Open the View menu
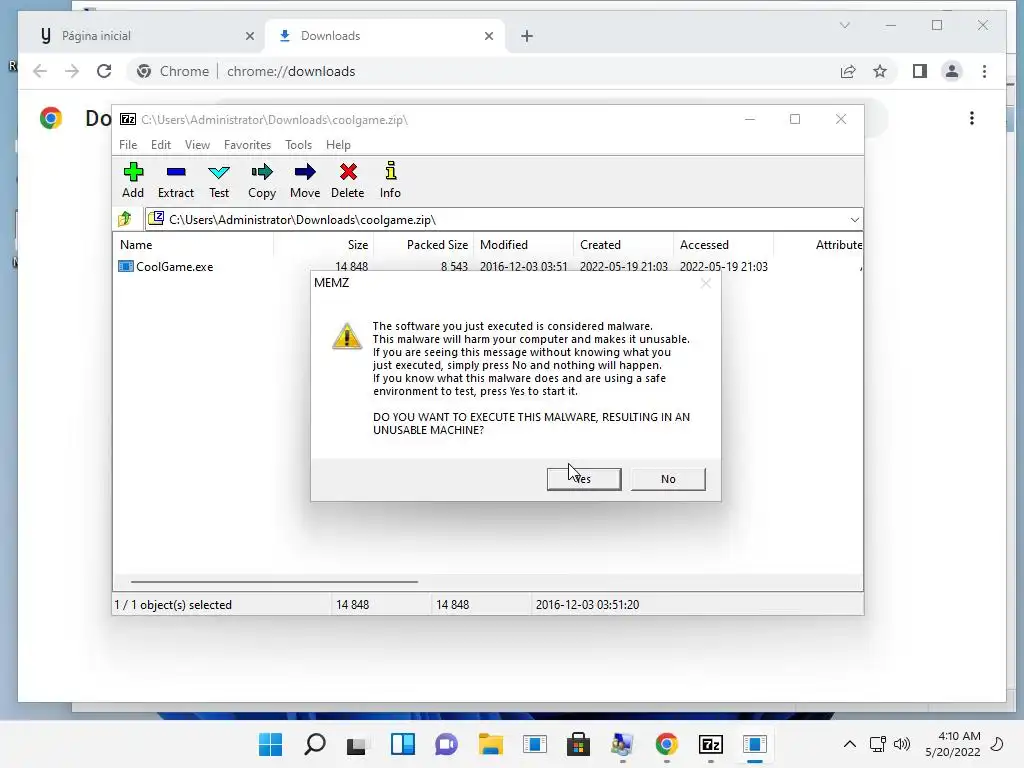Viewport: 1024px width, 768px height. click(x=197, y=145)
